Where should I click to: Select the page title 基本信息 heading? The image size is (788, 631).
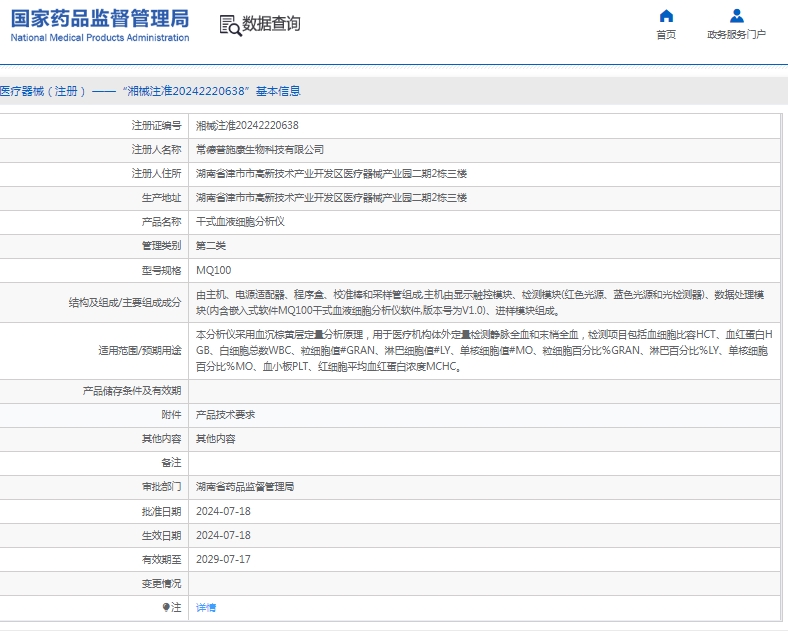[x=278, y=91]
